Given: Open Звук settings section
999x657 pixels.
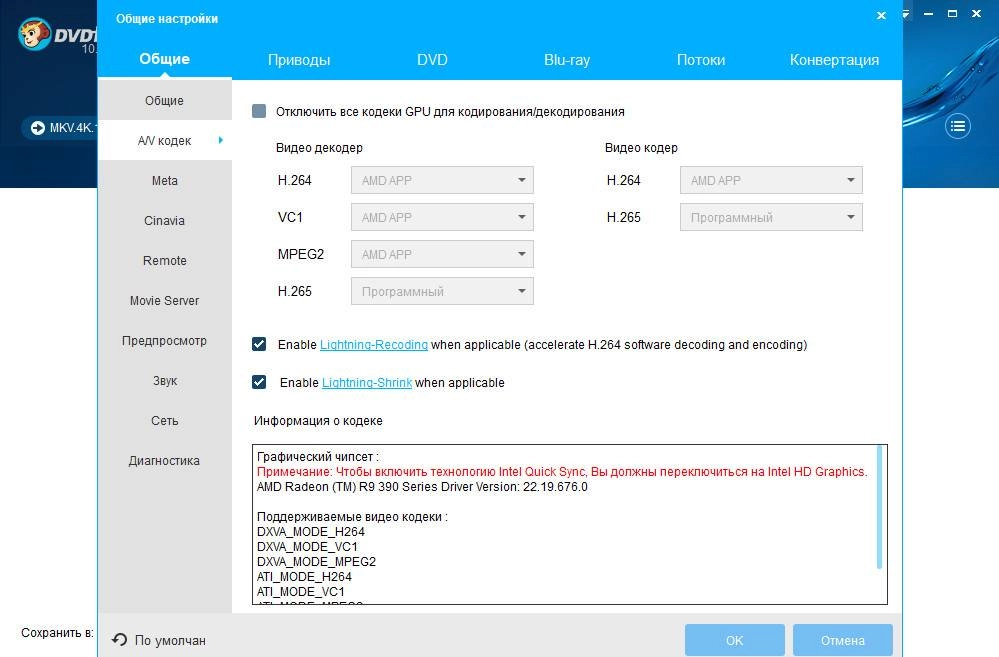Looking at the screenshot, I should 164,380.
